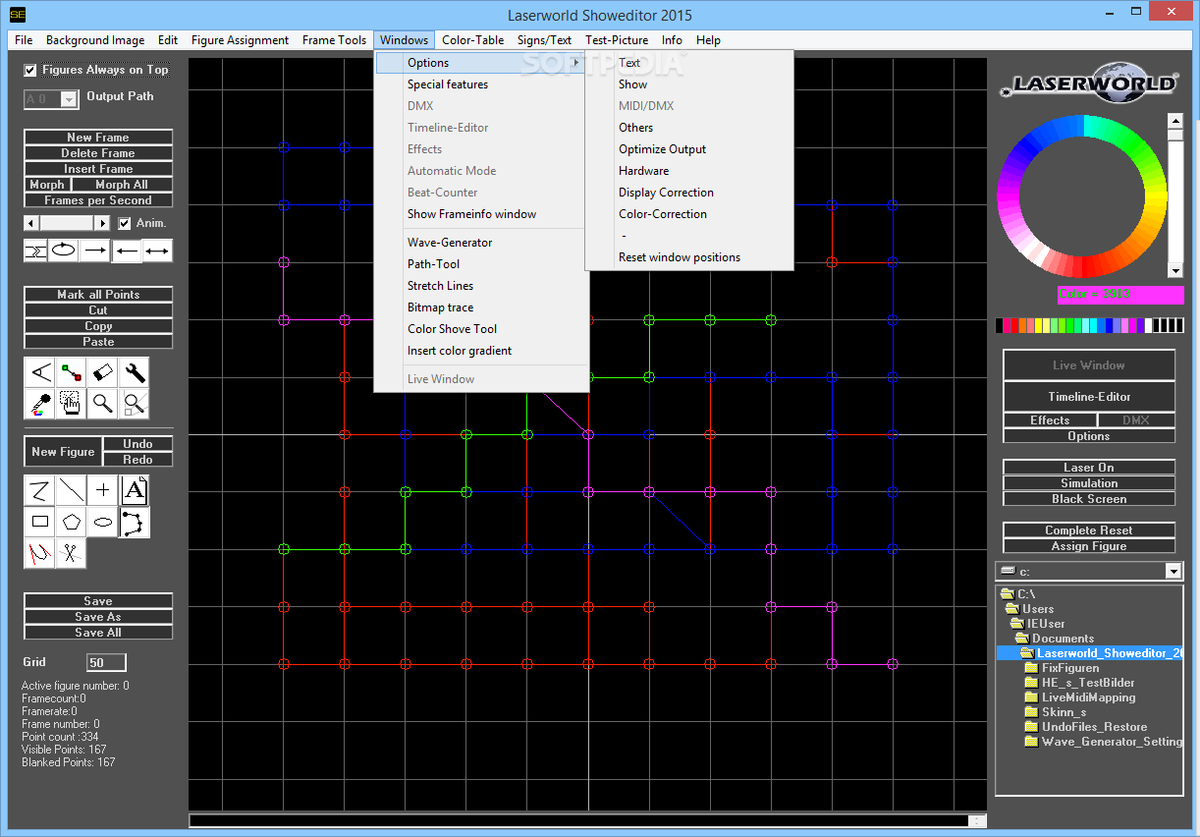Choose Reset window positions in submenu
Image resolution: width=1200 pixels, height=837 pixels.
tap(690, 257)
